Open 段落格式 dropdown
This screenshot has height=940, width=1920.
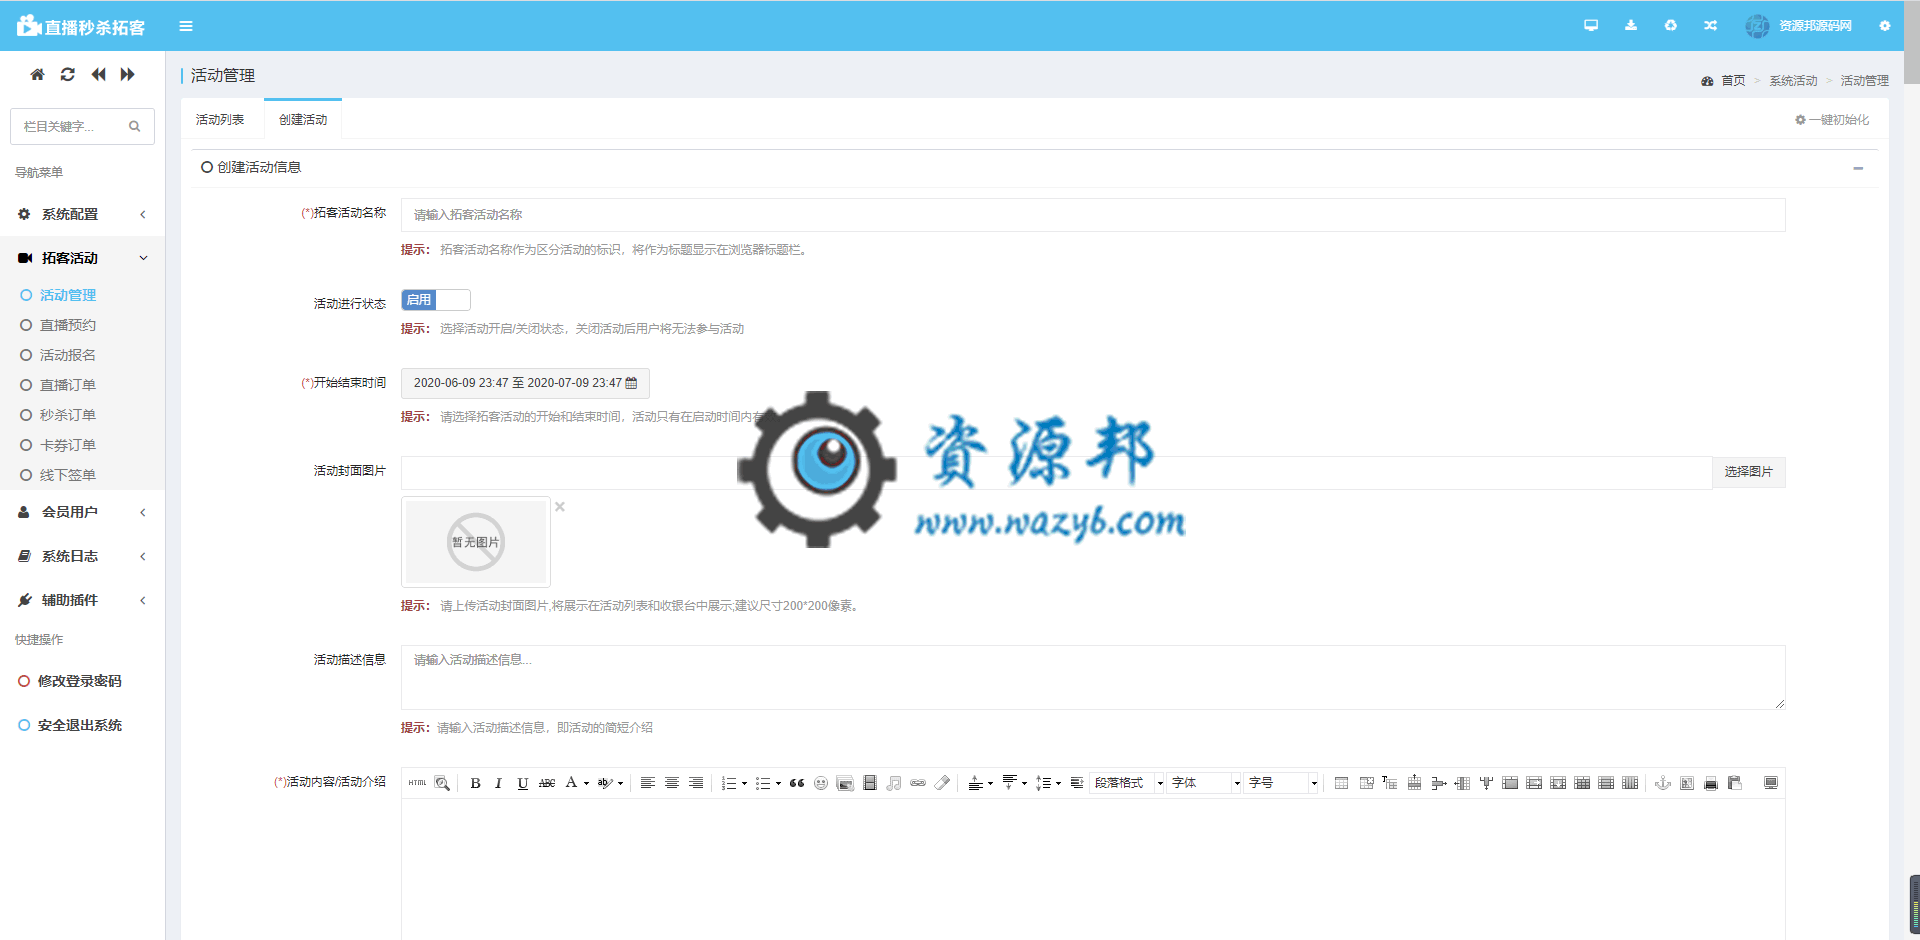click(1128, 783)
